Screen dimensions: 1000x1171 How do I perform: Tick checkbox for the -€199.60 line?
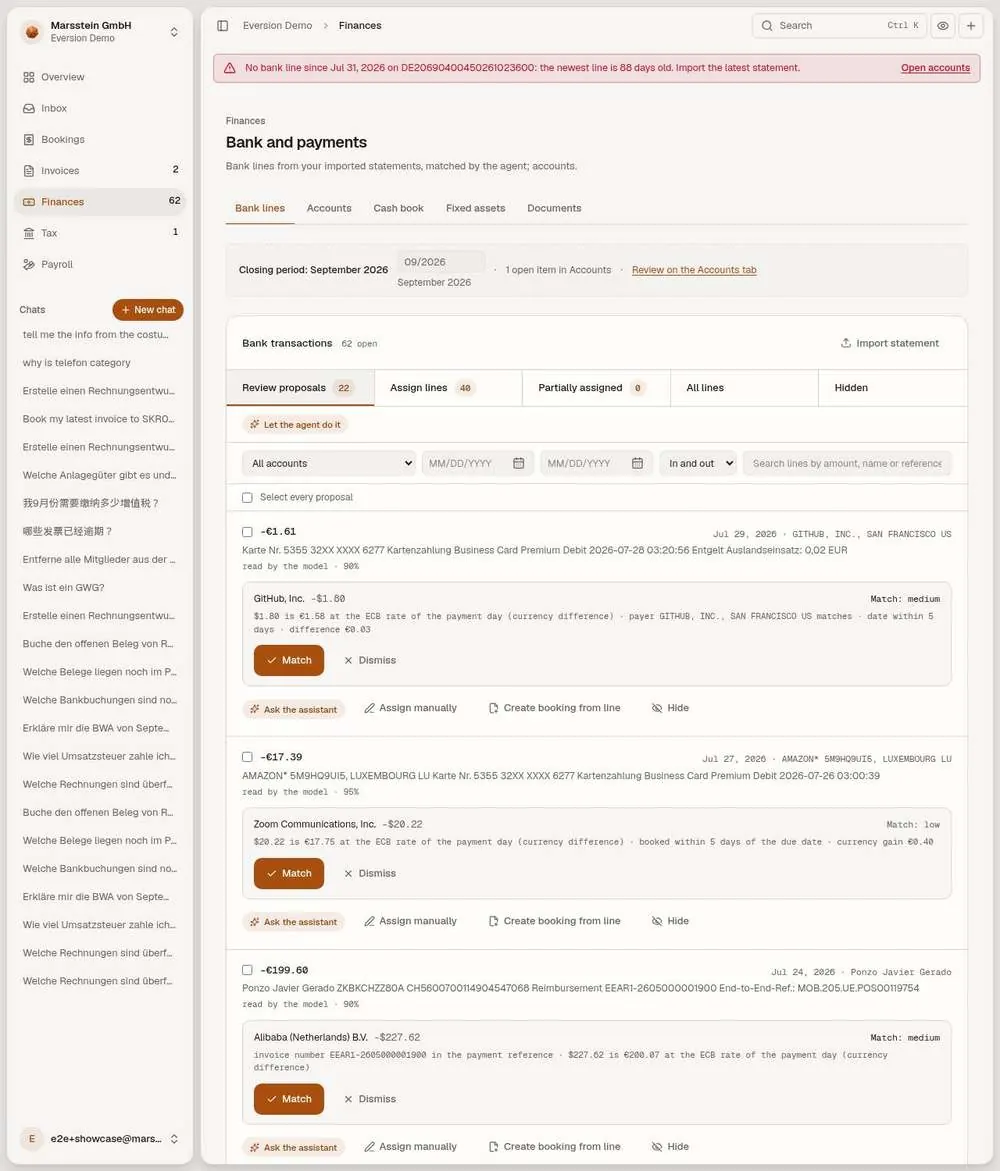pyautogui.click(x=247, y=970)
